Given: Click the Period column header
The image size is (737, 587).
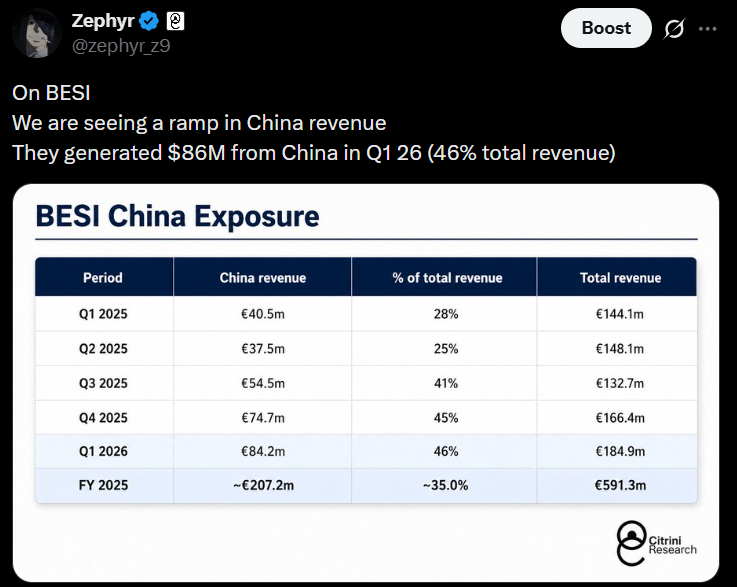Looking at the screenshot, I should pyautogui.click(x=103, y=278).
